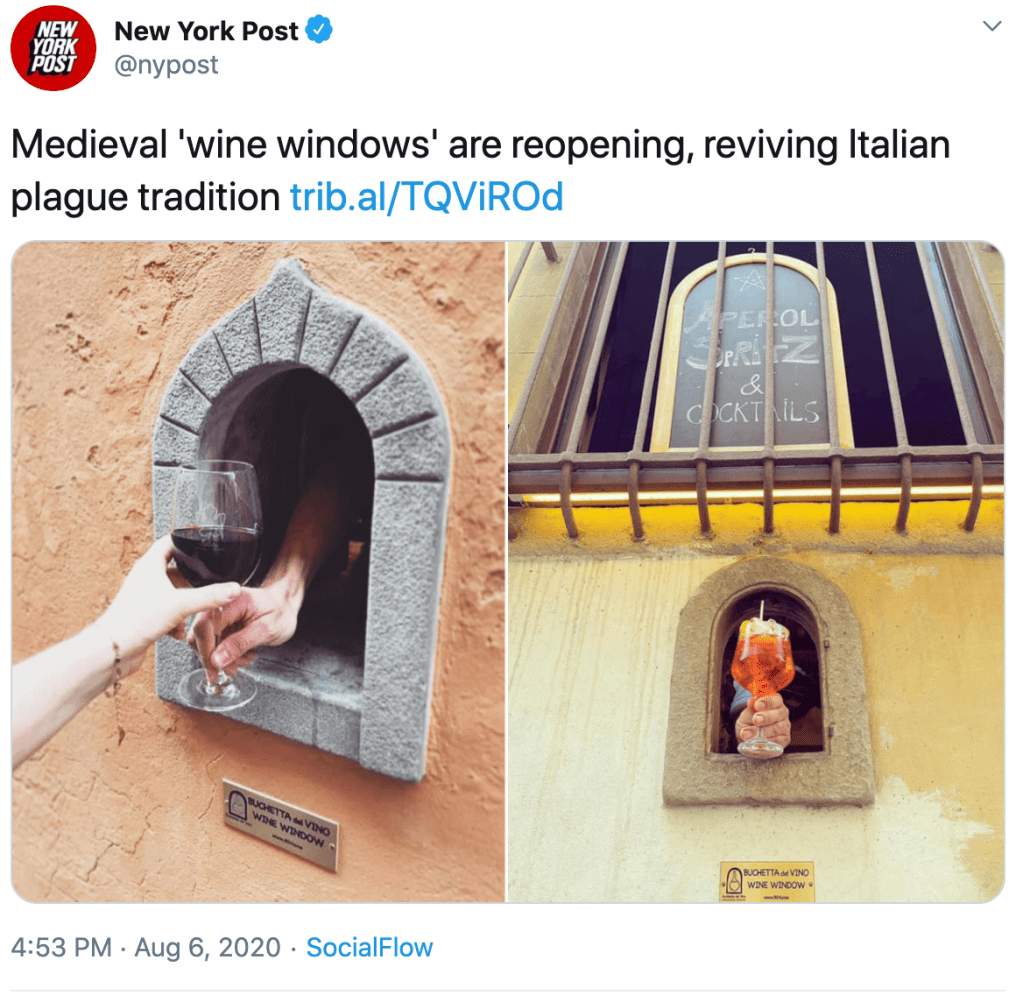
Task: Click the blue verified badge
Action: 319,30
